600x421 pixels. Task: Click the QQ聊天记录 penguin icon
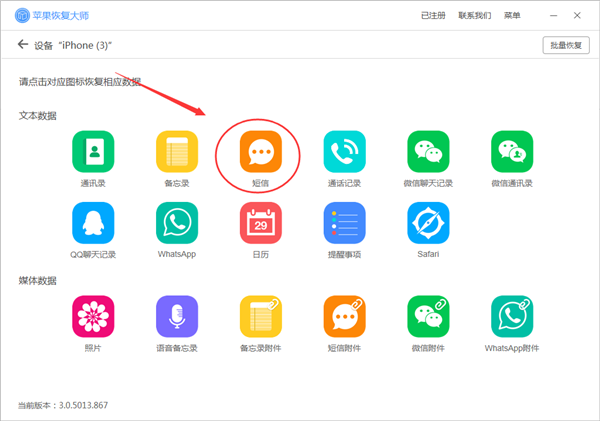93,222
